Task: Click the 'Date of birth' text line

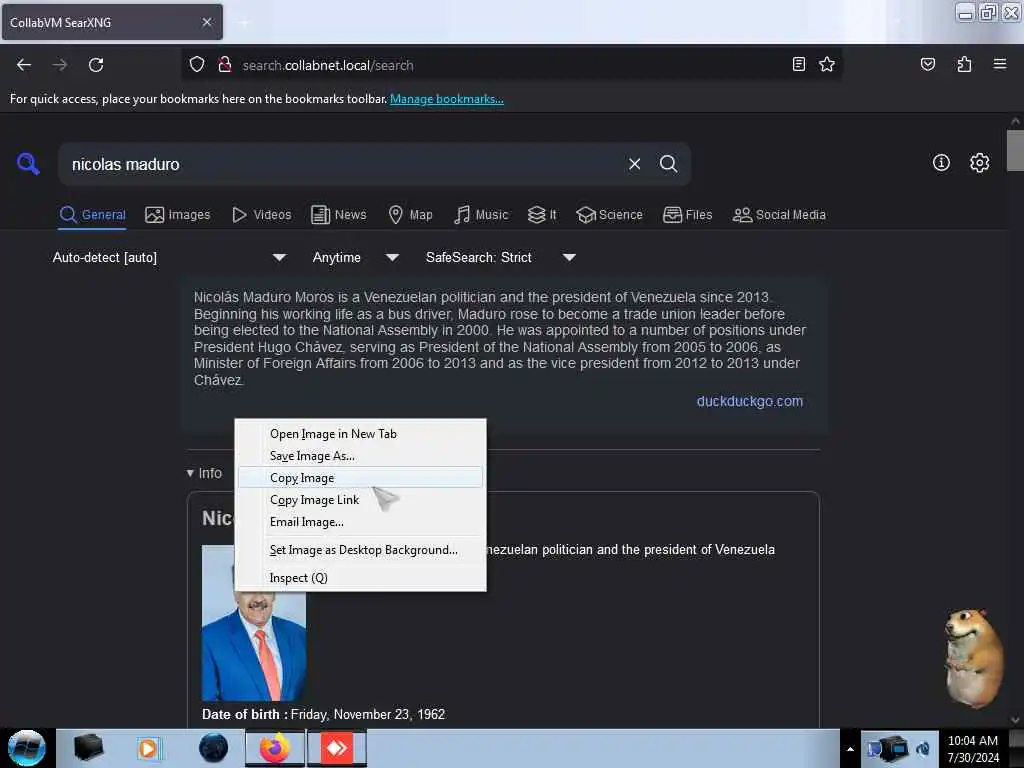Action: coord(323,714)
